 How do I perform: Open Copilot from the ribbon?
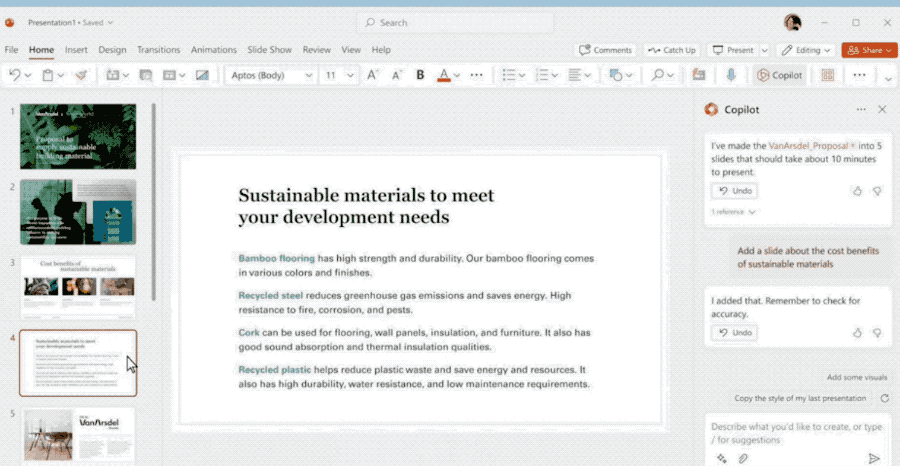coord(780,75)
